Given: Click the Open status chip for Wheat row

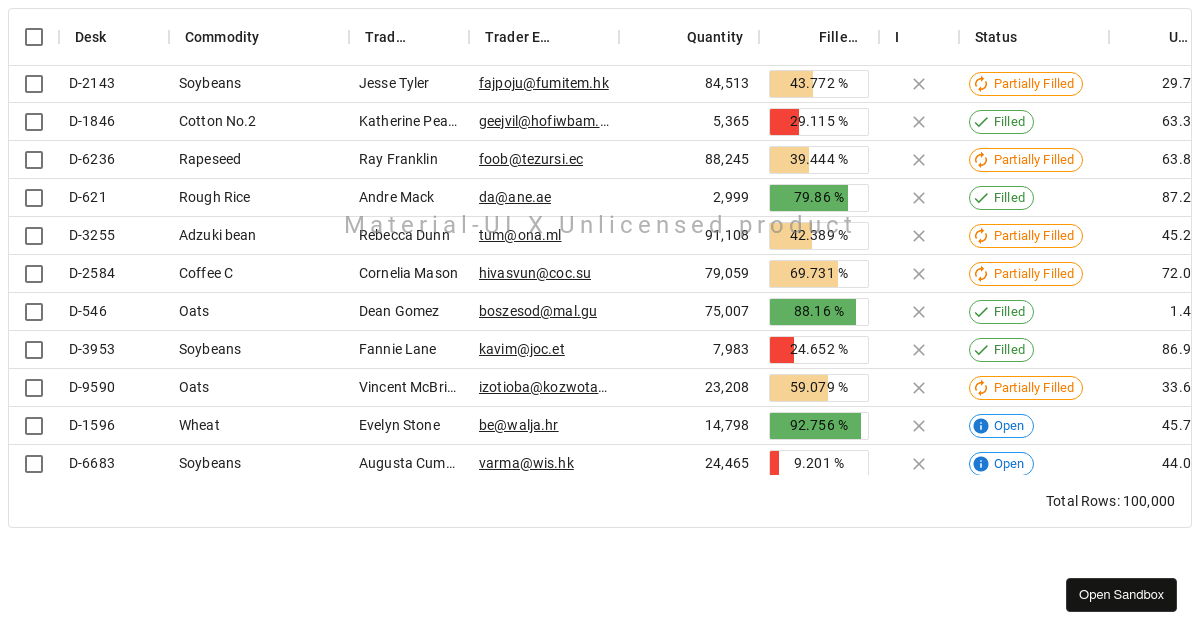Looking at the screenshot, I should pos(1001,426).
